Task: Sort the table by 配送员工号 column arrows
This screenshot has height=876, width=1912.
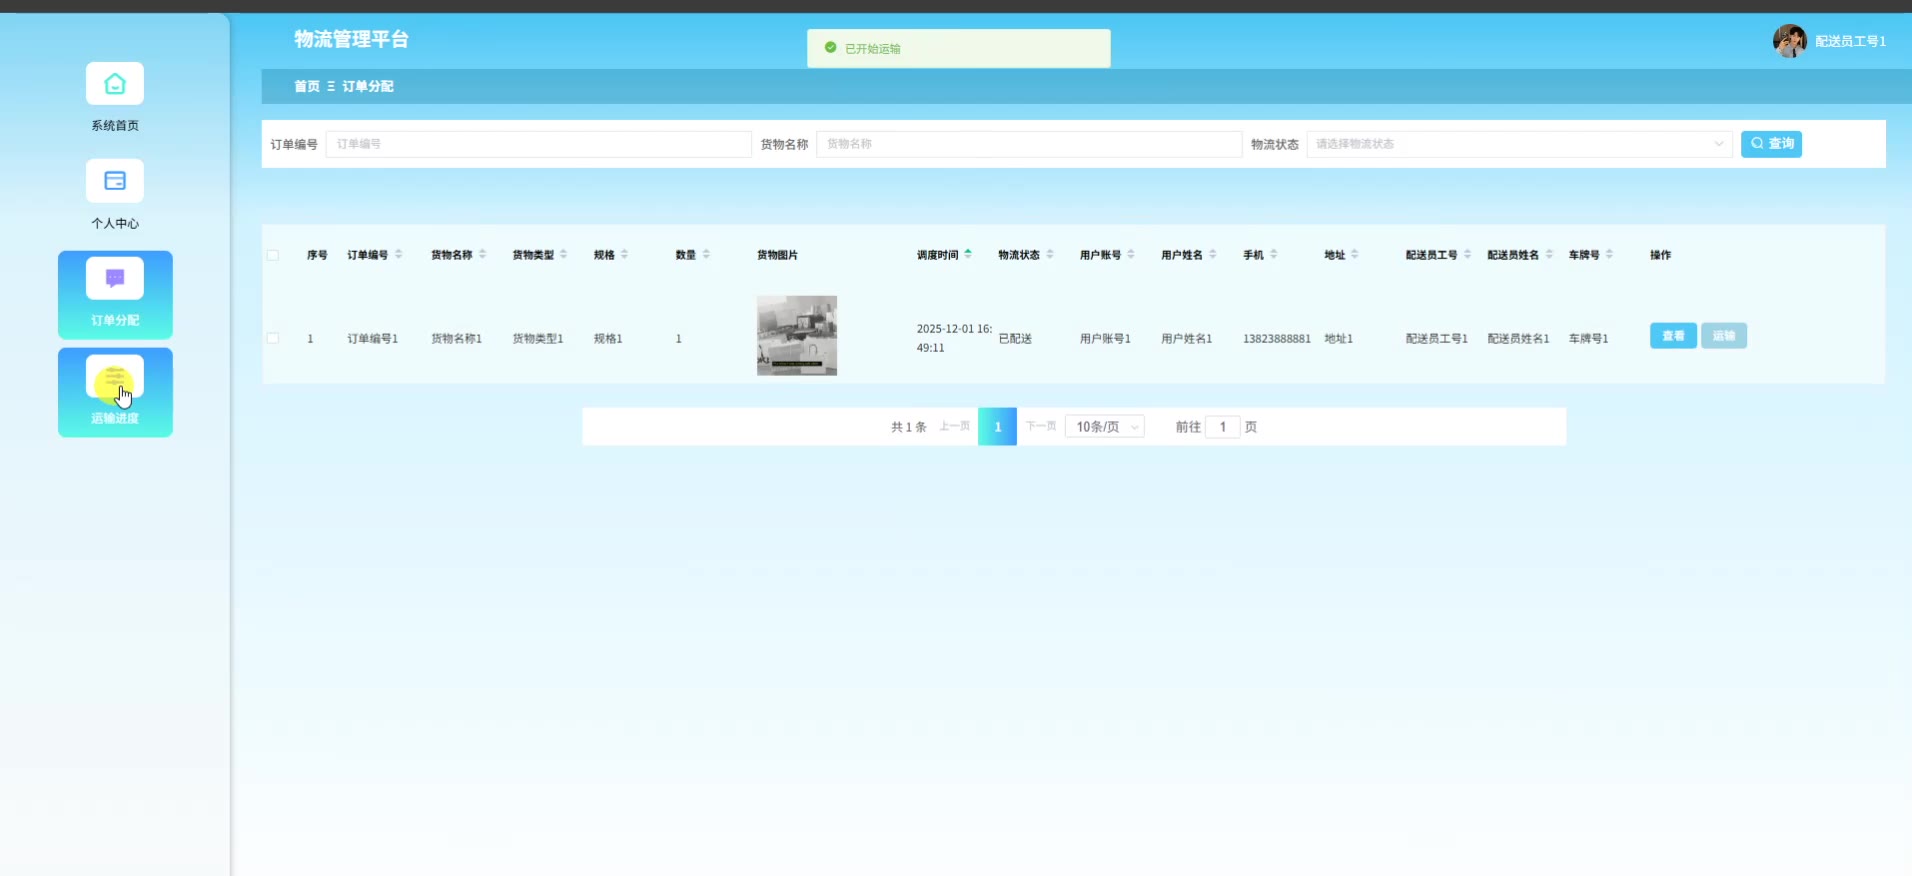Action: coord(1467,254)
